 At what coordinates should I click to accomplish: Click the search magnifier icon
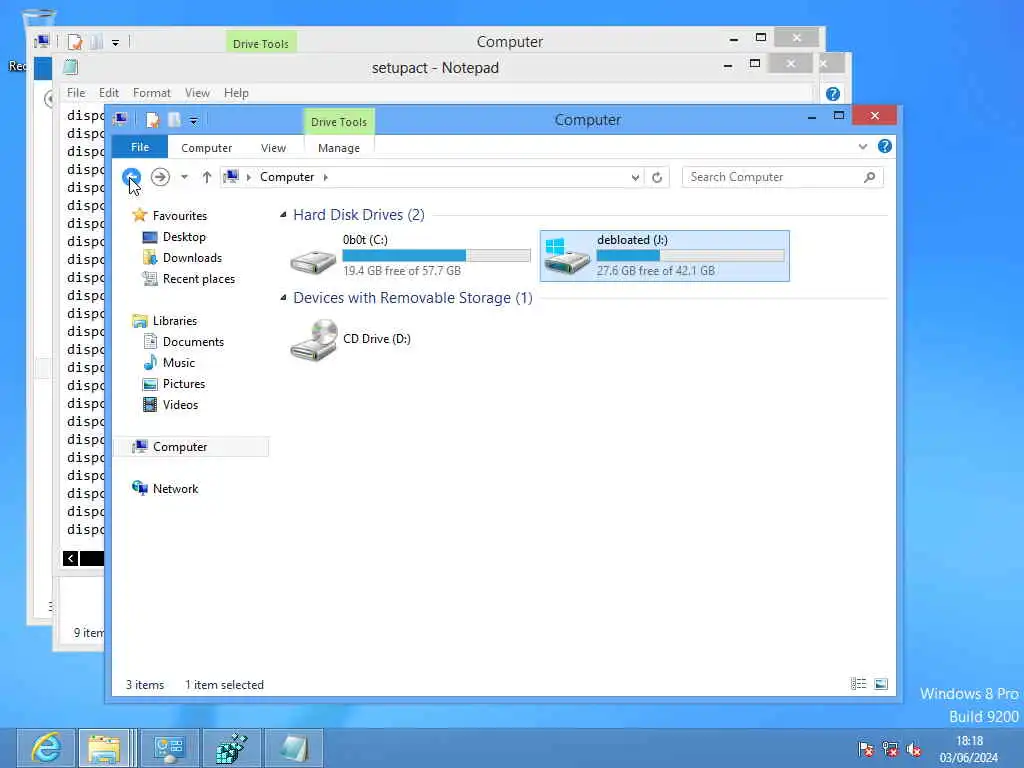point(869,177)
